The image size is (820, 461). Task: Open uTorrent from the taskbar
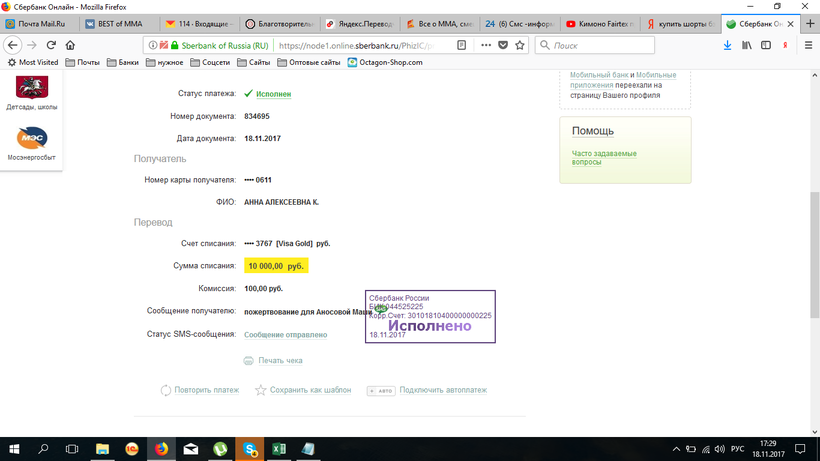click(x=220, y=449)
